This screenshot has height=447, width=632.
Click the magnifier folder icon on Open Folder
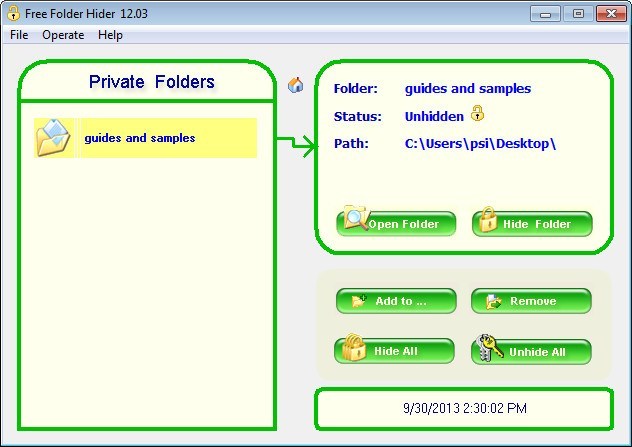point(356,218)
